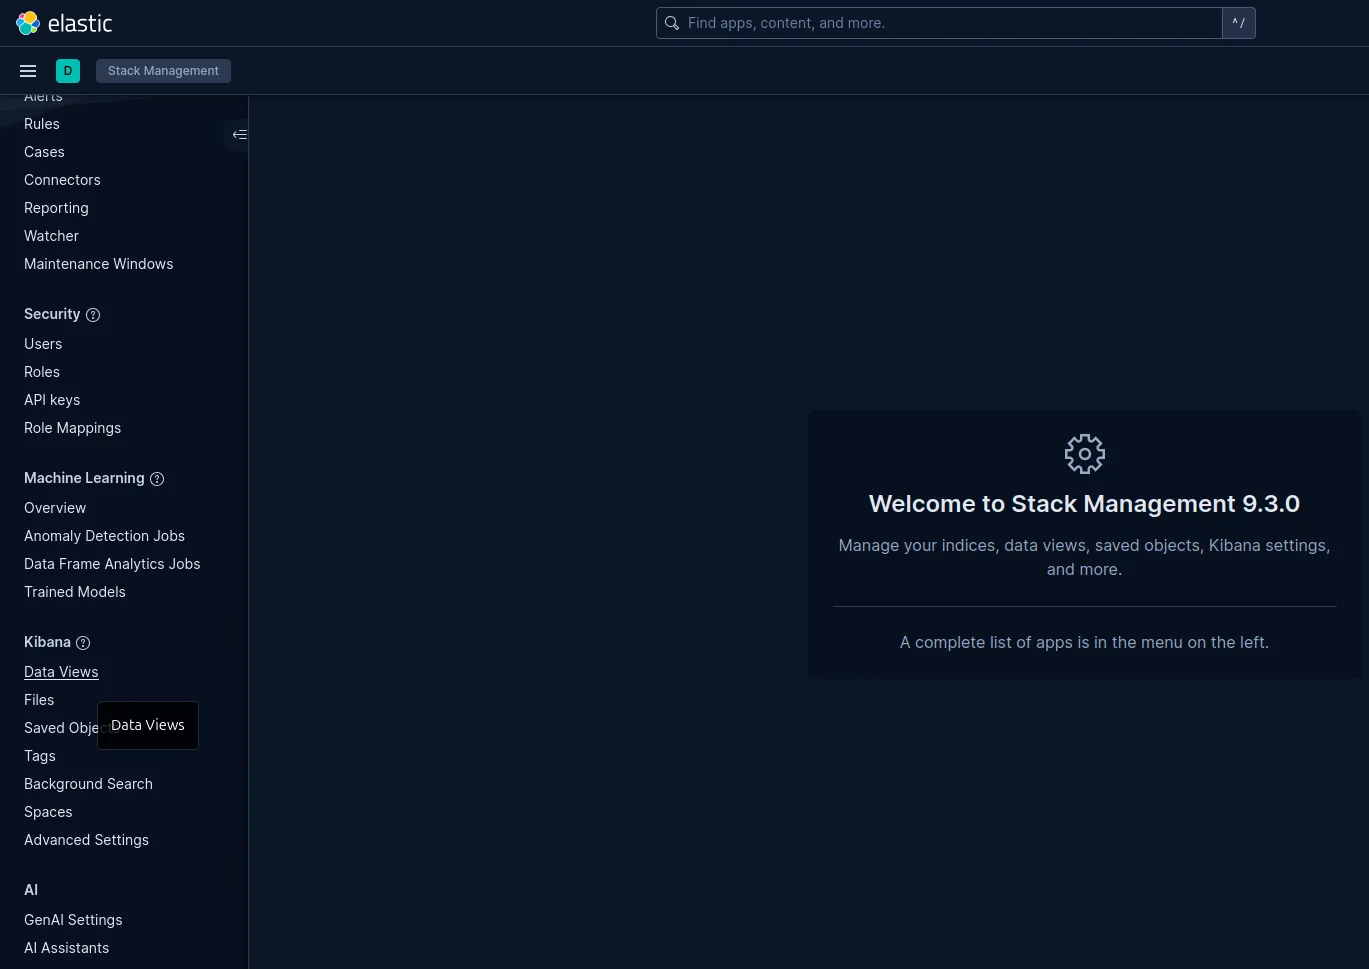
Task: Click the green D space avatar
Action: click(x=68, y=71)
